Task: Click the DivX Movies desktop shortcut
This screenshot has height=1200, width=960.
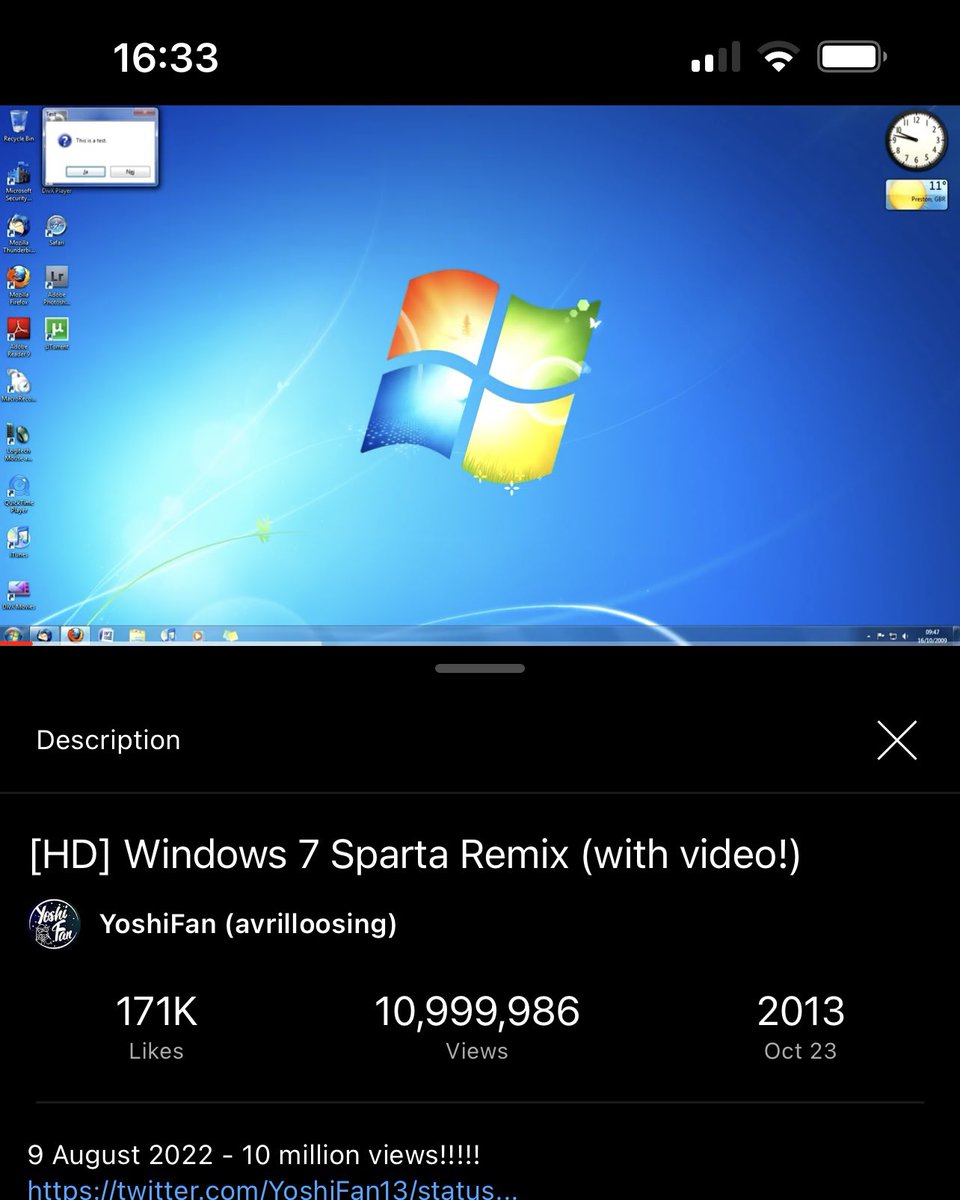Action: (18, 594)
